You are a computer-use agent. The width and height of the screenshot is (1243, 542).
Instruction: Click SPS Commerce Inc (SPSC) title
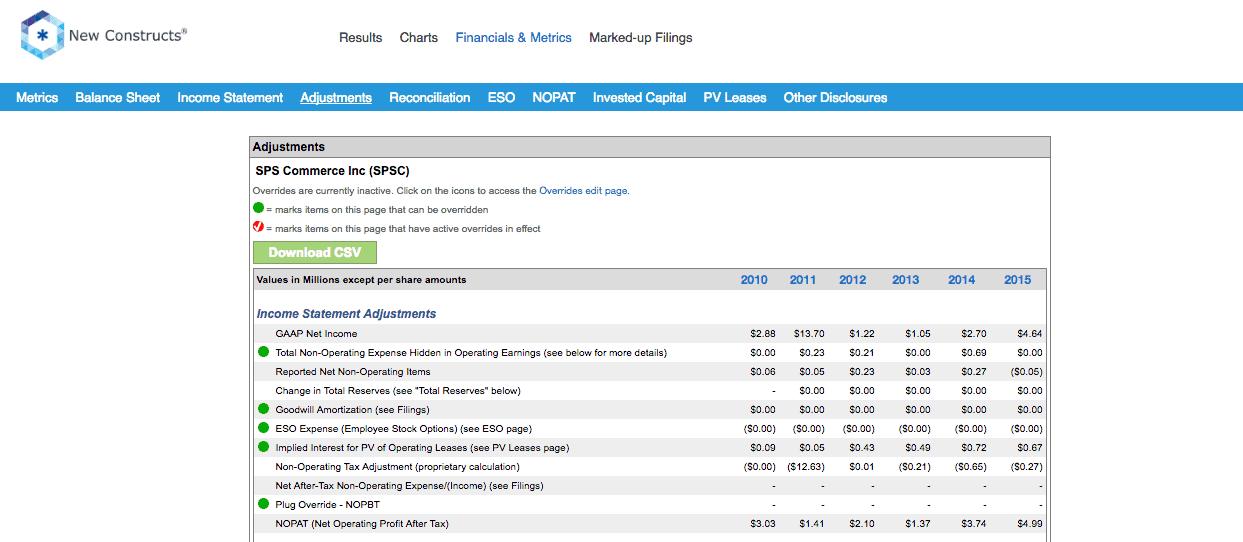pos(332,171)
